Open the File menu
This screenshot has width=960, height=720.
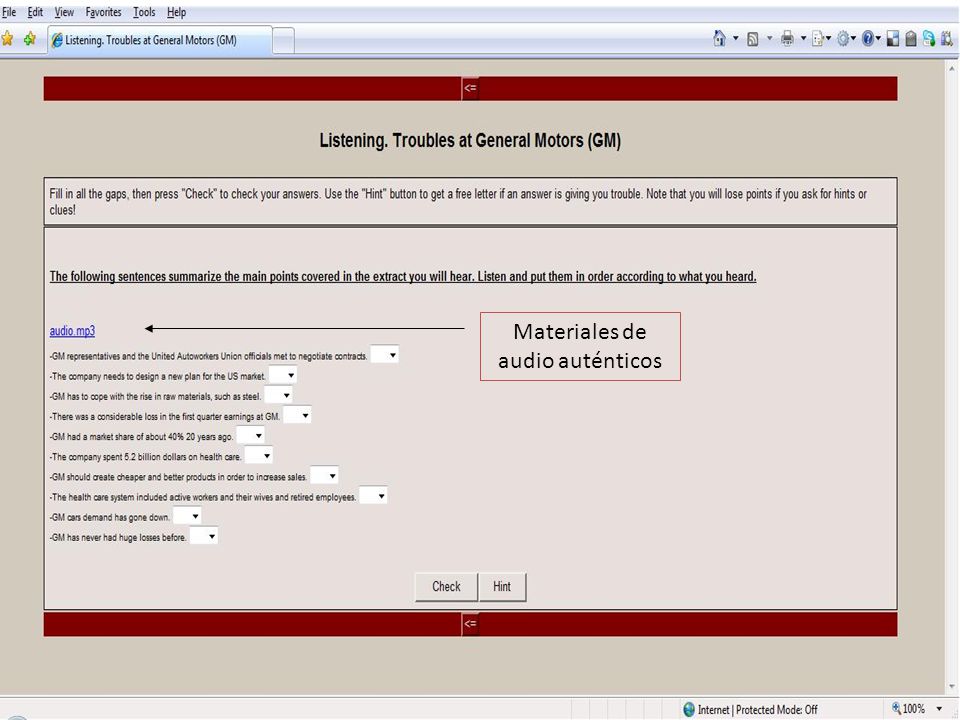tap(9, 12)
